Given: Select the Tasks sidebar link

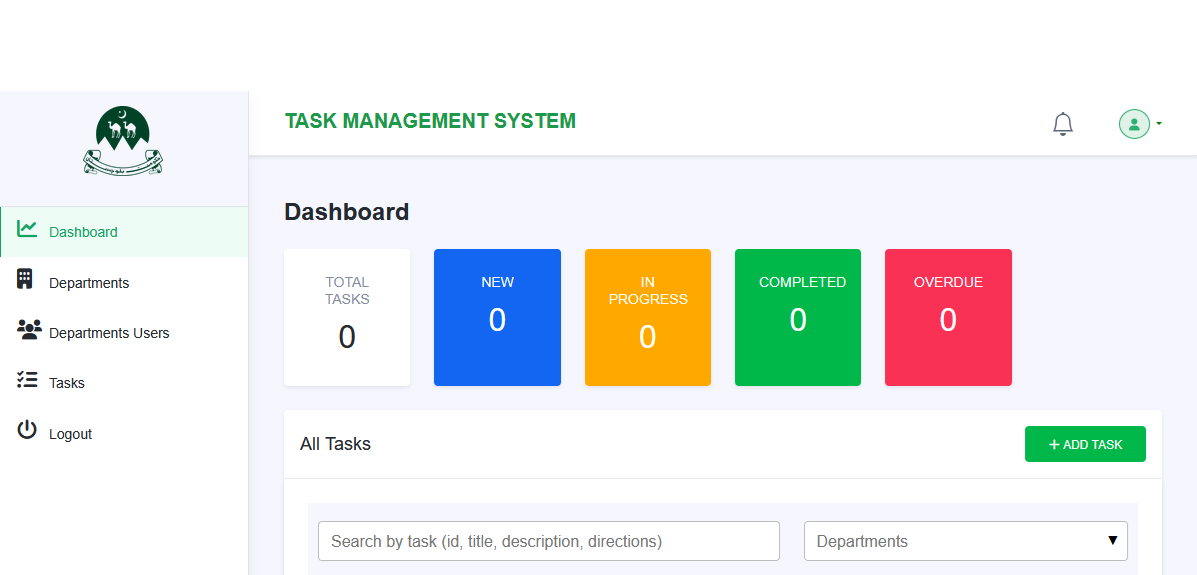Looking at the screenshot, I should pyautogui.click(x=67, y=383).
